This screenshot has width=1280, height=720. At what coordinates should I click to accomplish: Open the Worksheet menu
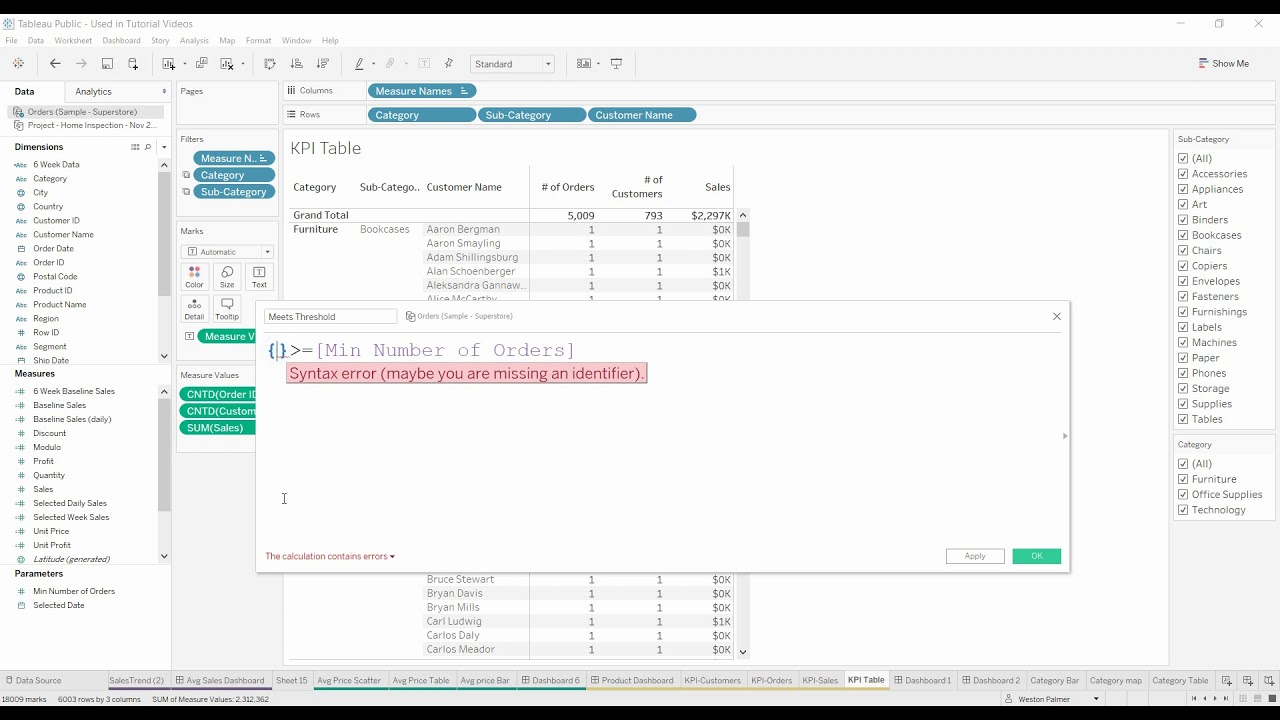pyautogui.click(x=73, y=41)
